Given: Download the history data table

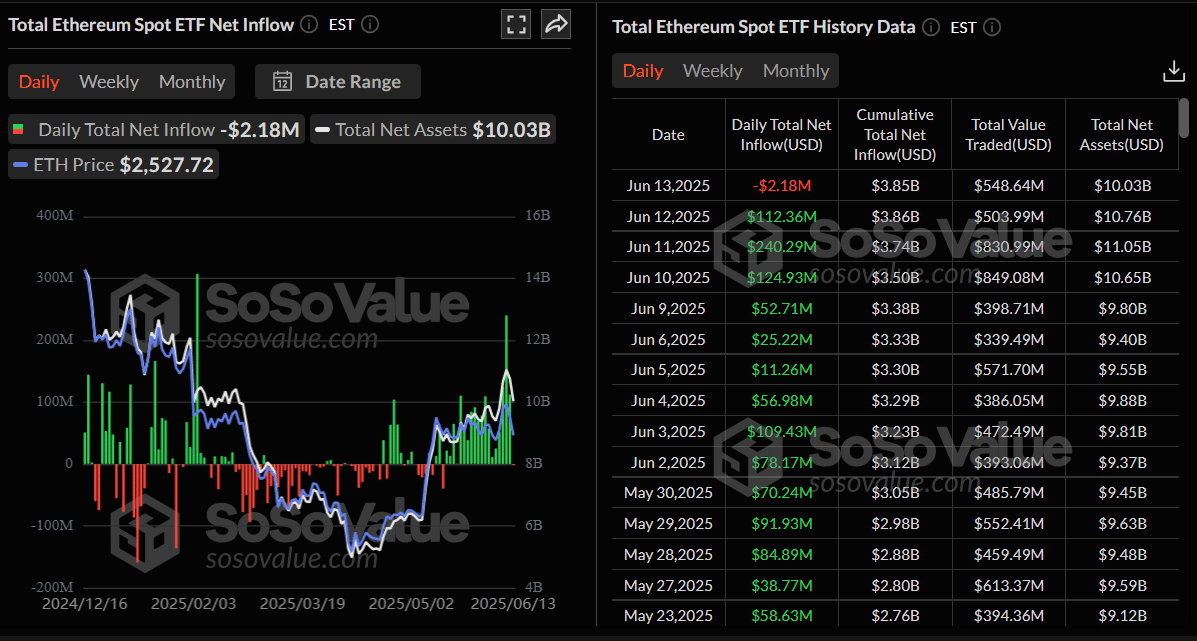Looking at the screenshot, I should click(x=1173, y=72).
